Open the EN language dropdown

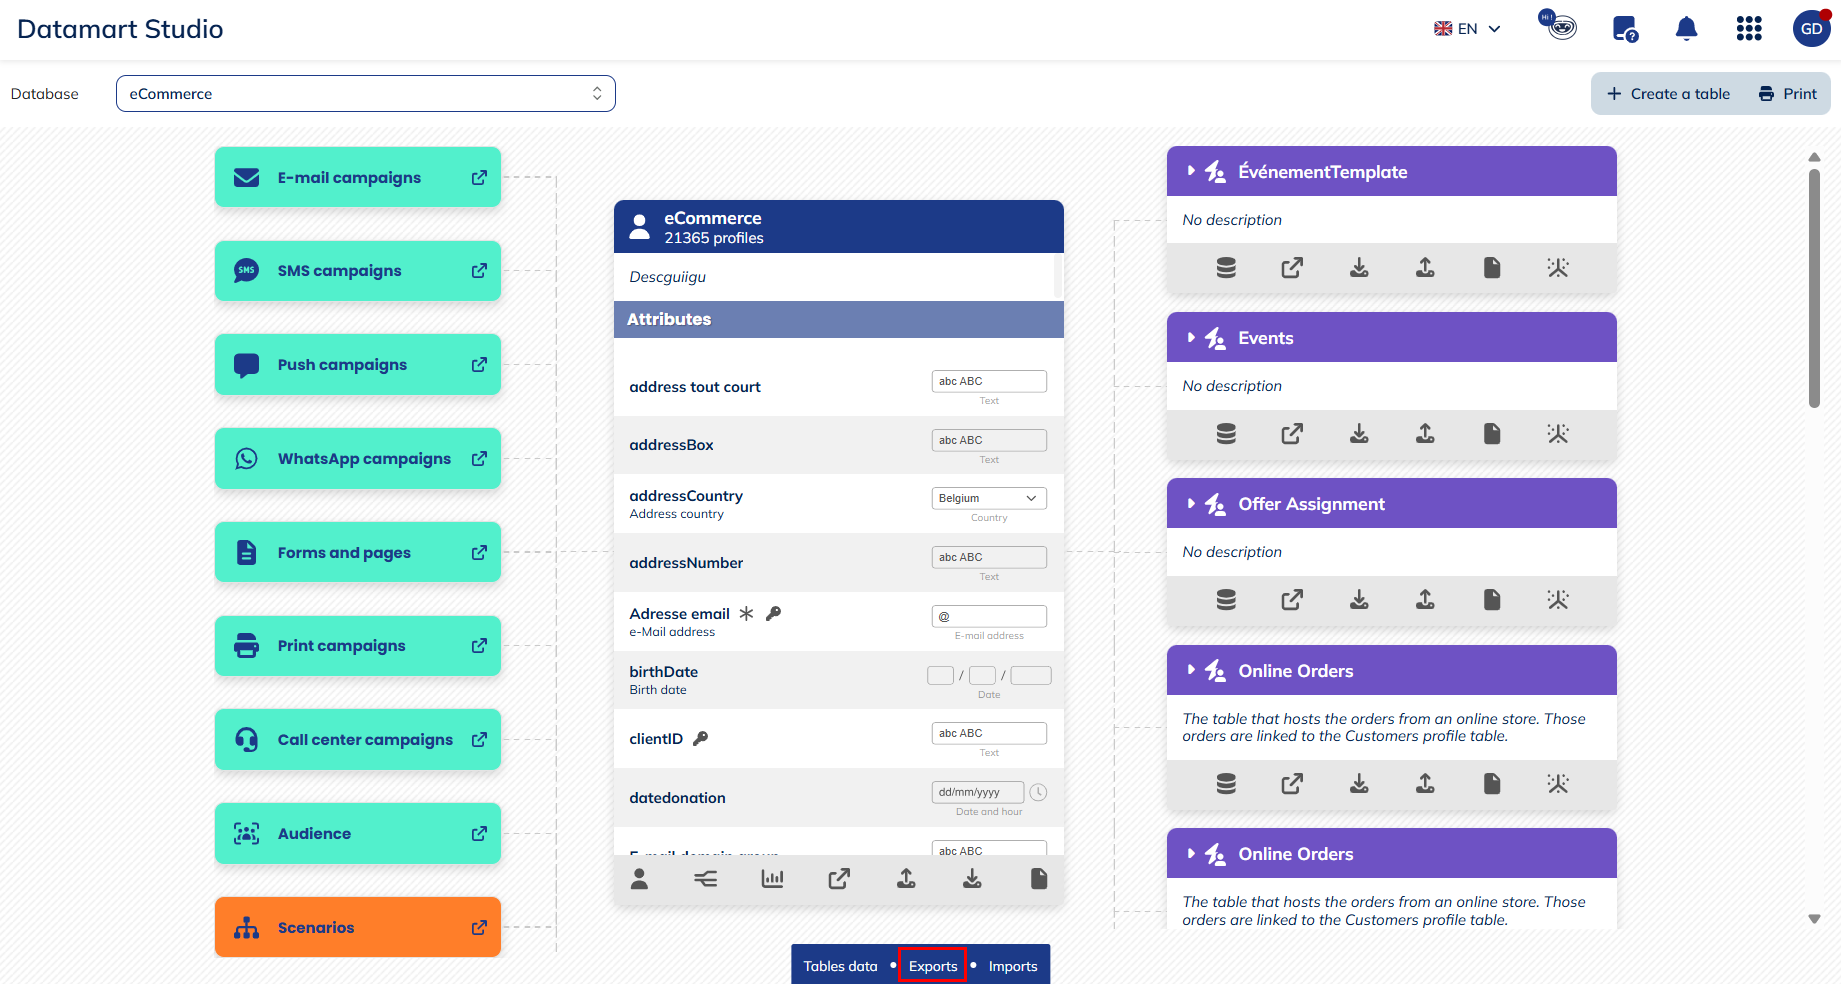point(1467,29)
